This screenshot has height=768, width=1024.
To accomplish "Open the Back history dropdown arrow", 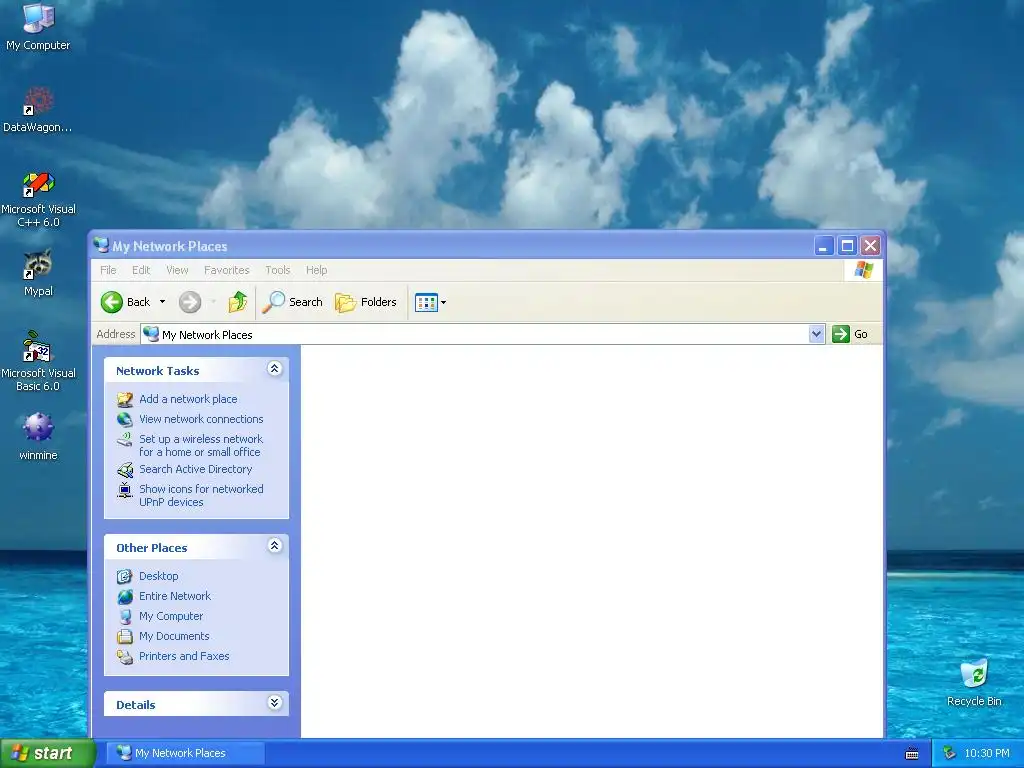I will pos(163,302).
